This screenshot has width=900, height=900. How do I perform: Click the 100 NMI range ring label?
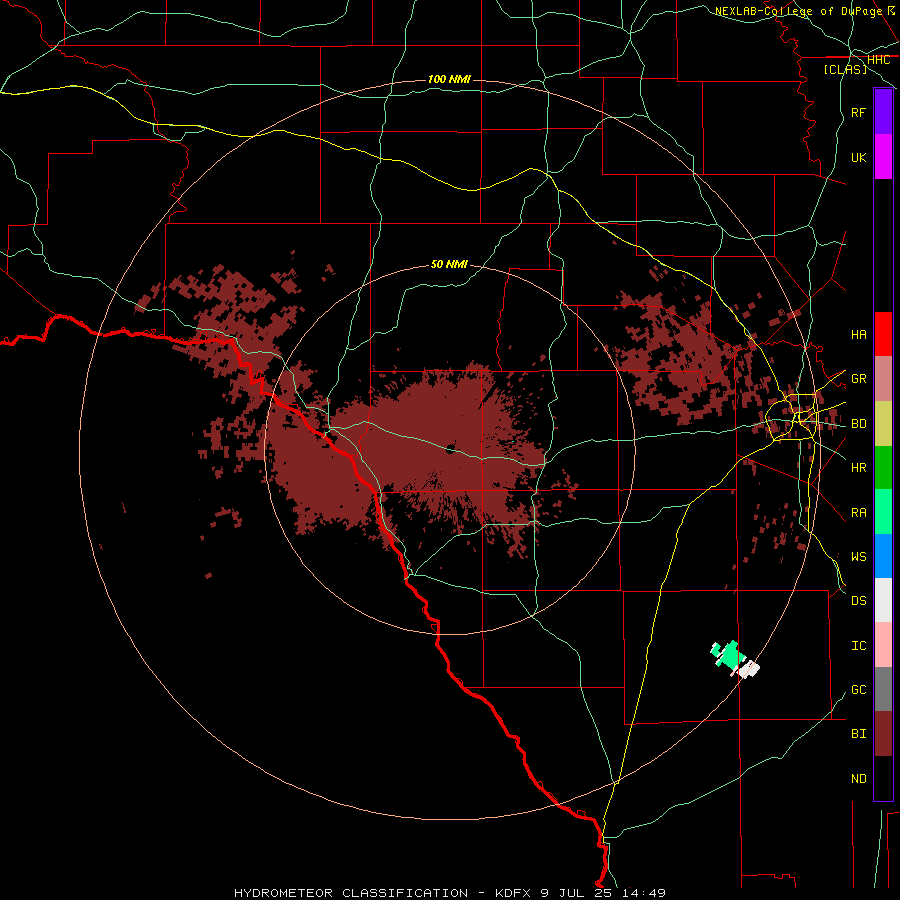(x=449, y=79)
